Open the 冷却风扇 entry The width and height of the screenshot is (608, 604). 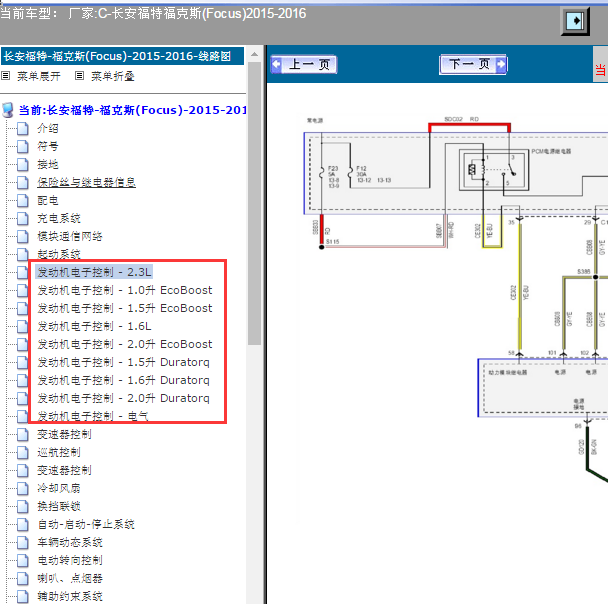(59, 488)
